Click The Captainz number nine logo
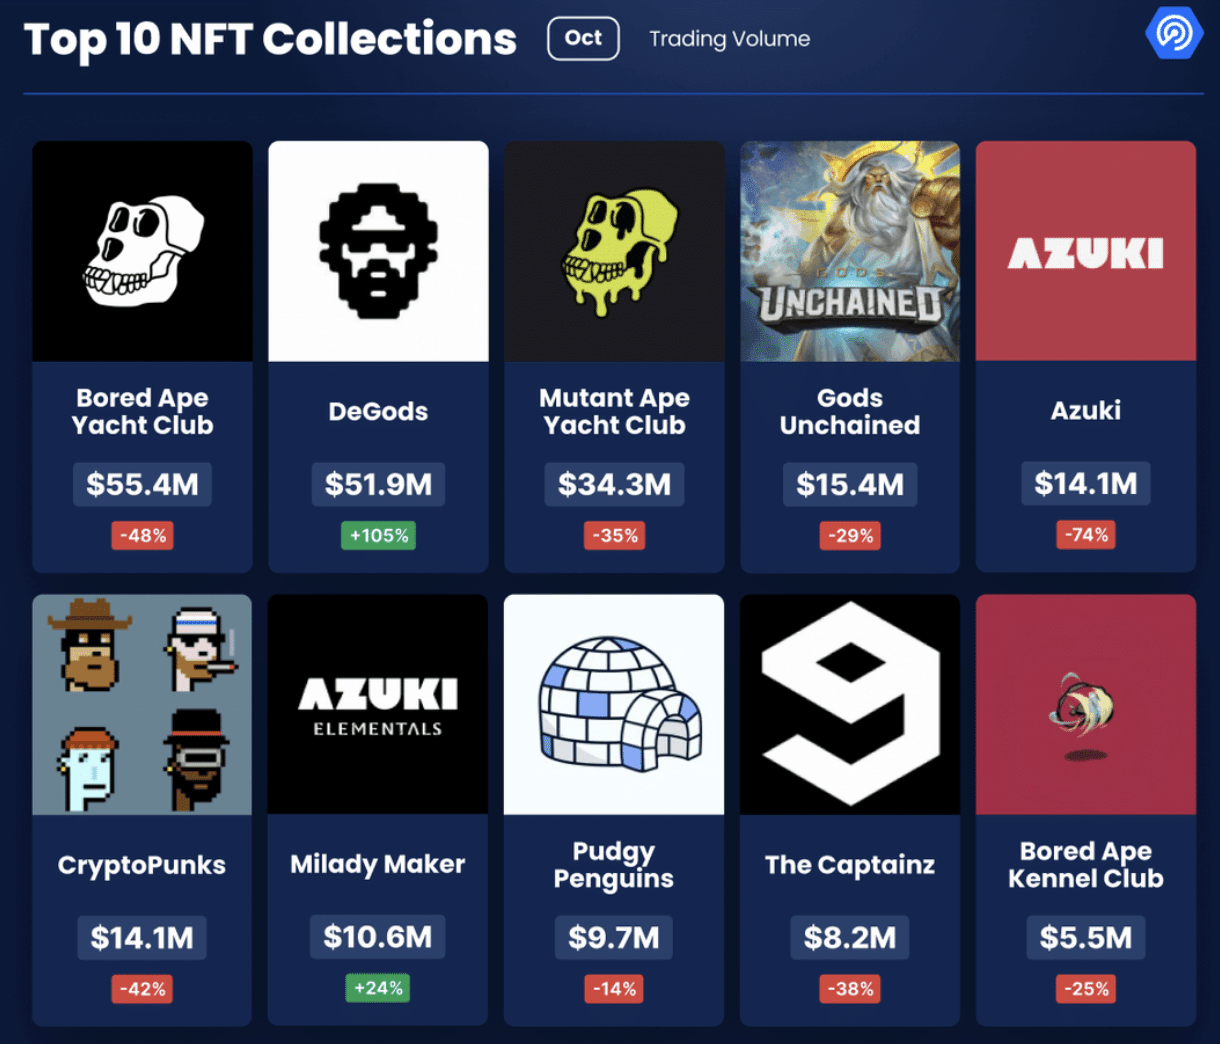Viewport: 1220px width, 1044px height. (850, 705)
